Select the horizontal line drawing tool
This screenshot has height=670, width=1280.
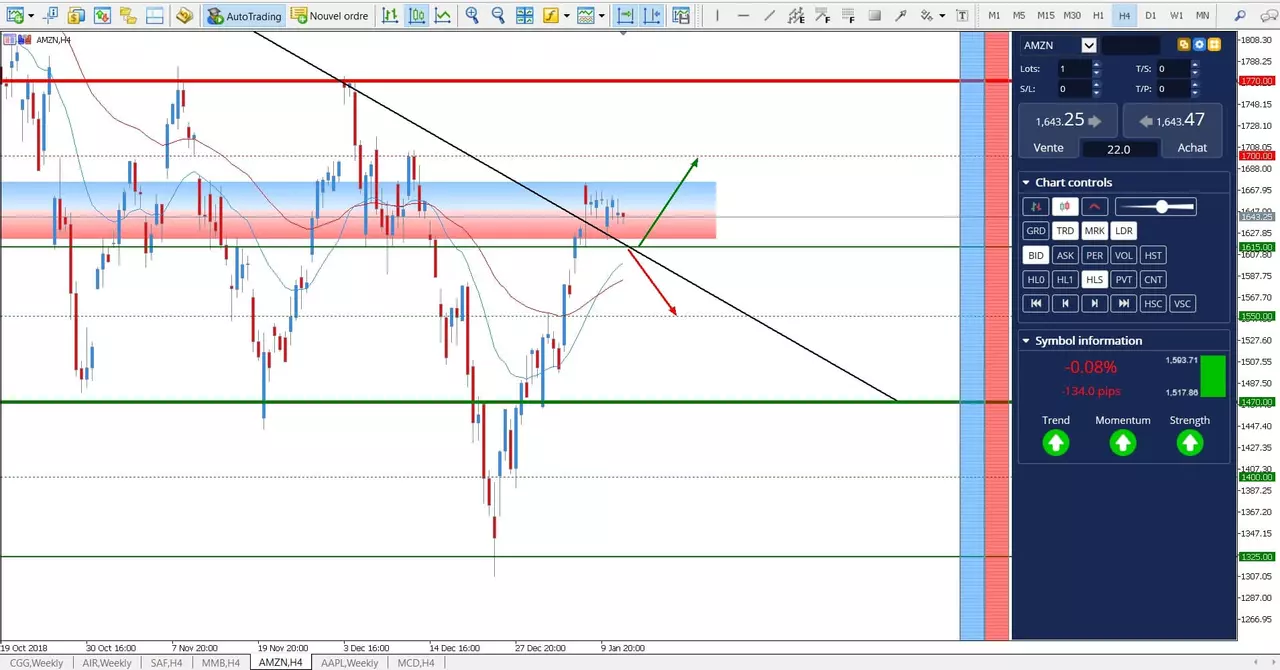[742, 16]
